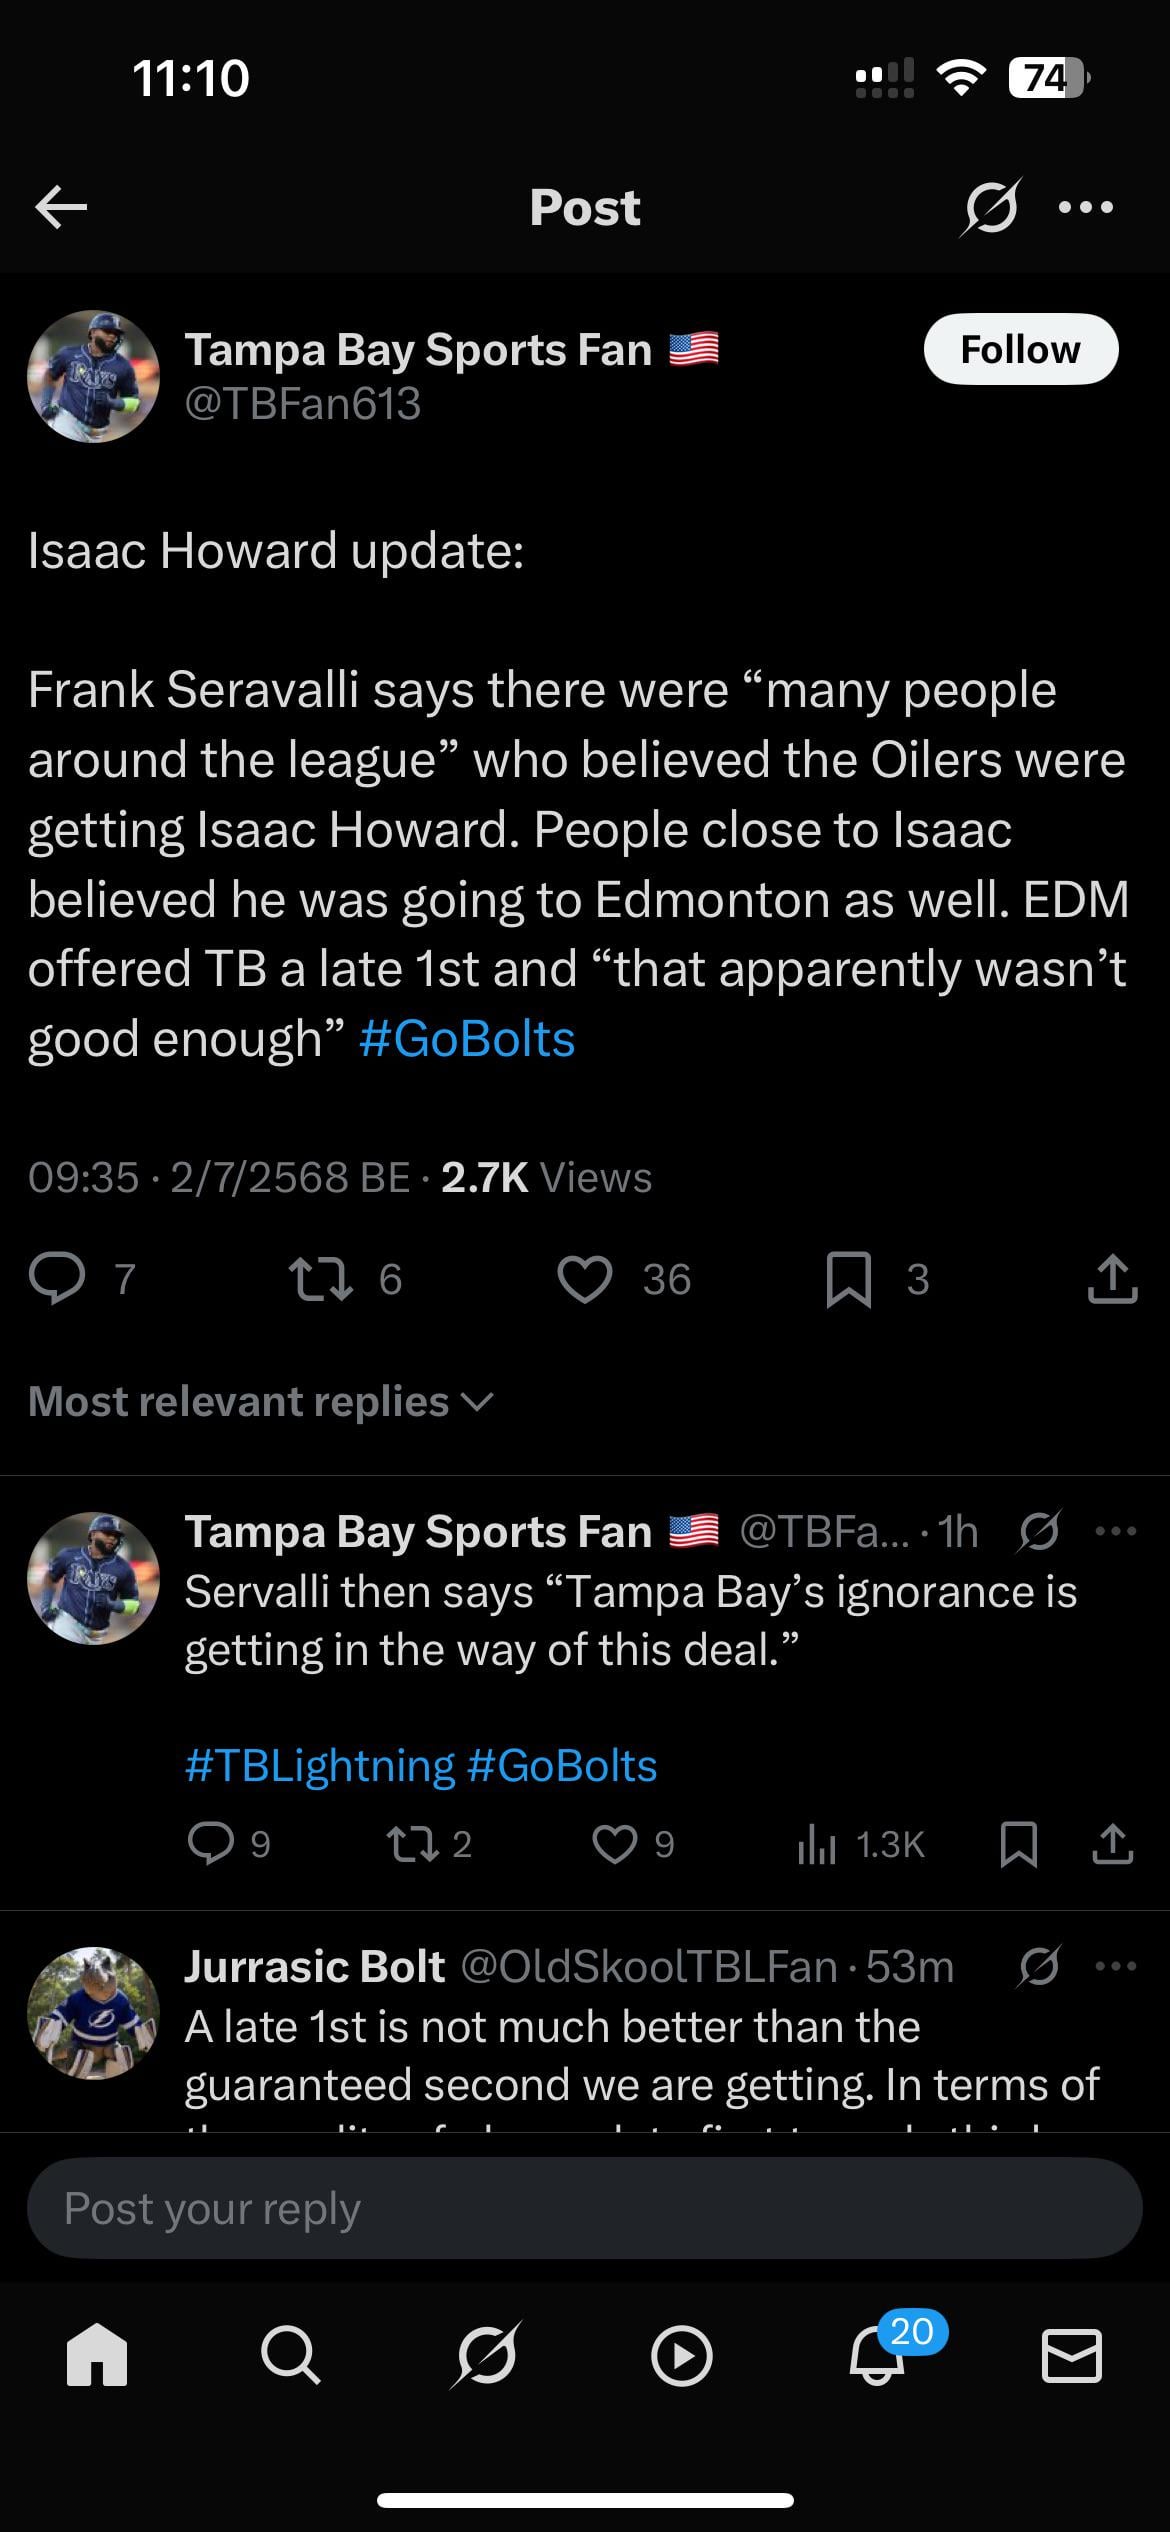Tap the Post your reply field
This screenshot has height=2532, width=1170.
tap(585, 2208)
